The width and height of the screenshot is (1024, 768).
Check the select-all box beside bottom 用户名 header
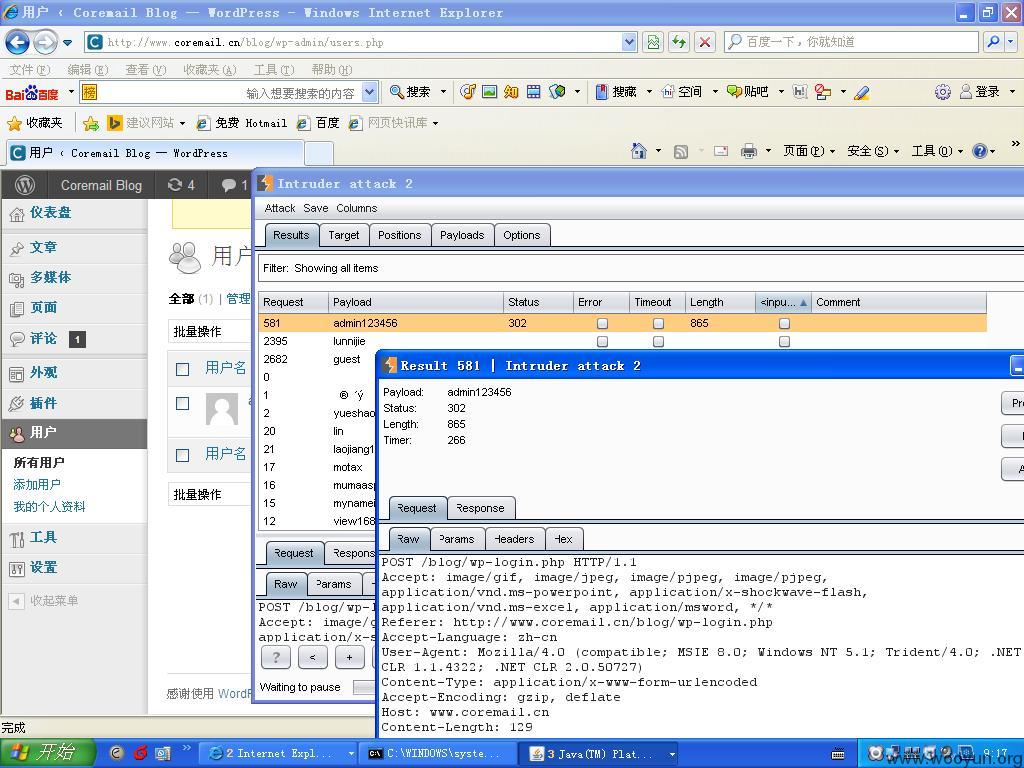click(183, 455)
